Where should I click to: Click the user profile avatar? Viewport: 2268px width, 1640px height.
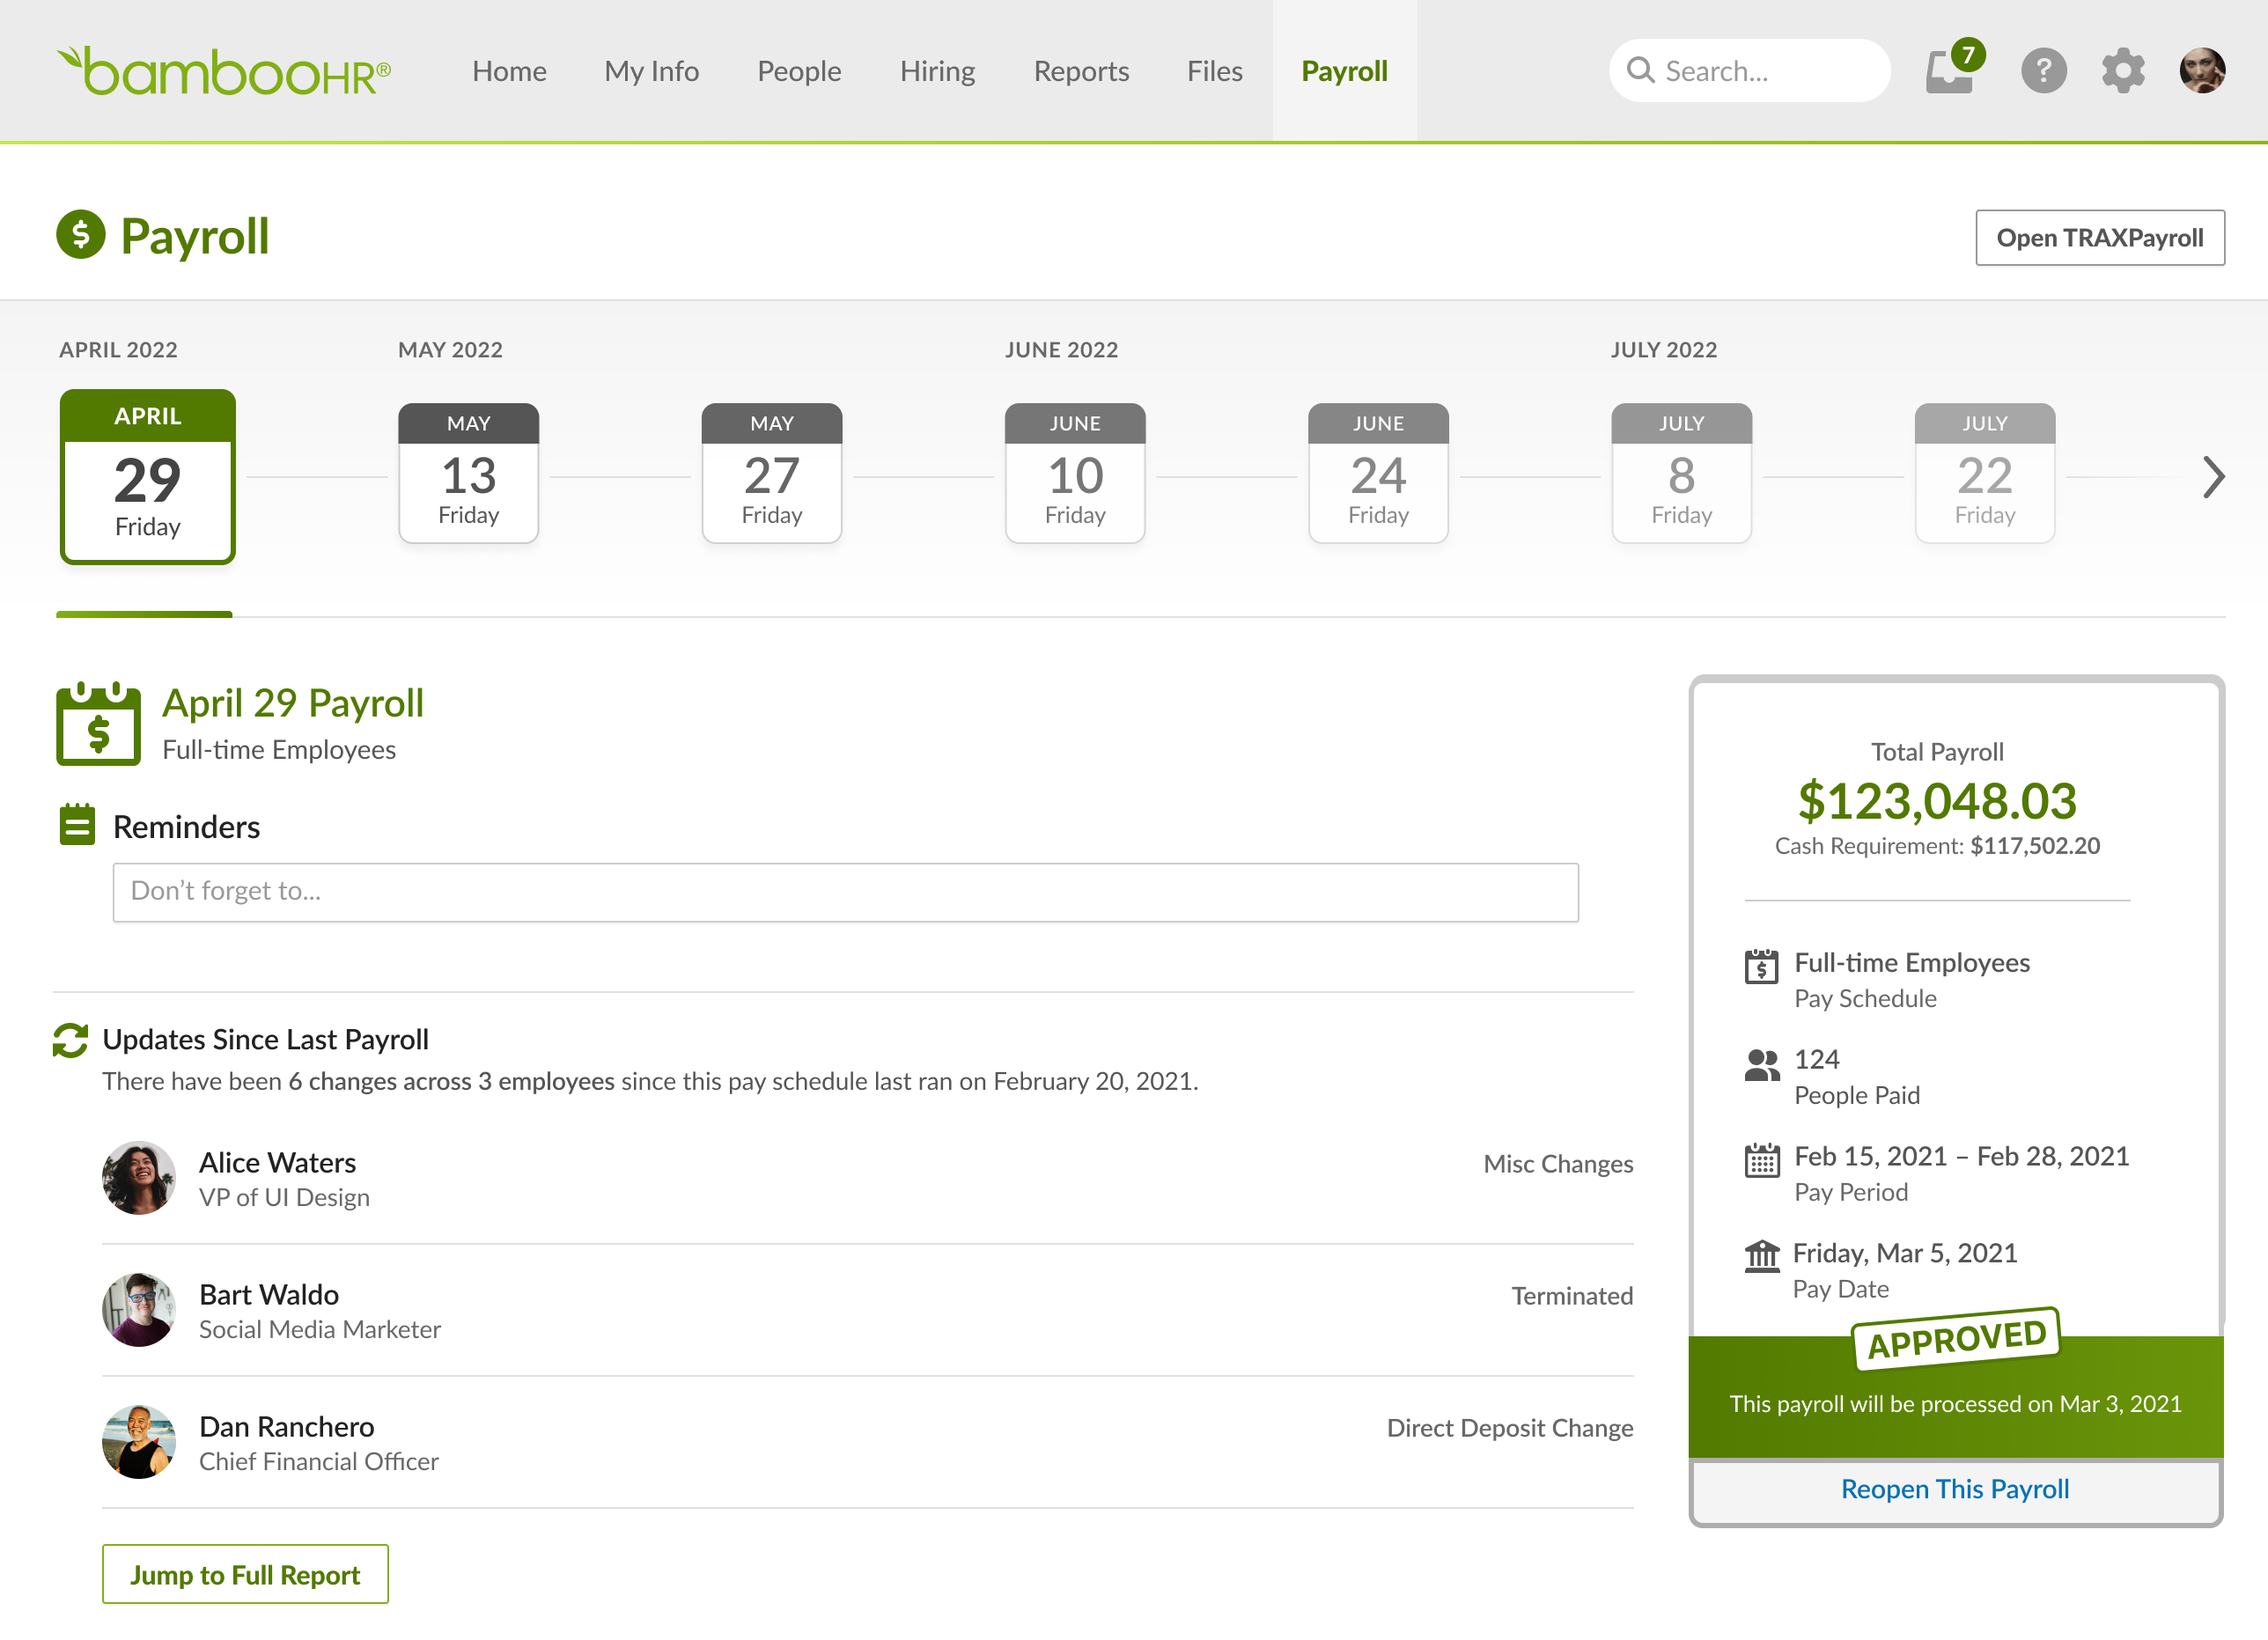click(x=2201, y=71)
